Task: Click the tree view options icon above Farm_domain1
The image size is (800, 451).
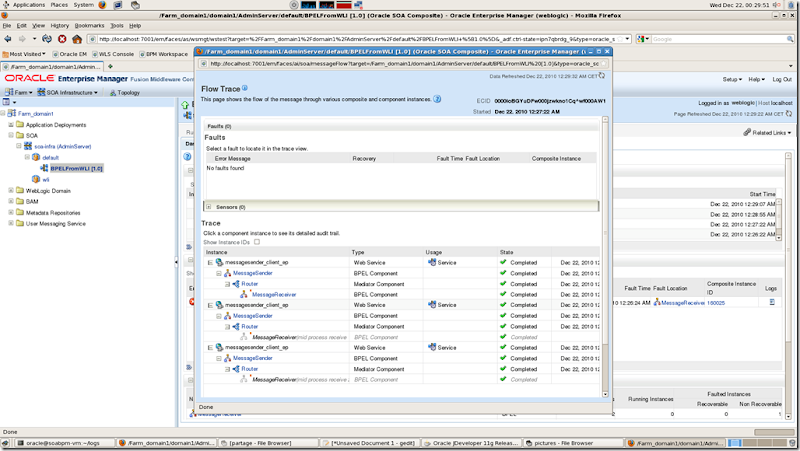Action: pyautogui.click(x=6, y=102)
